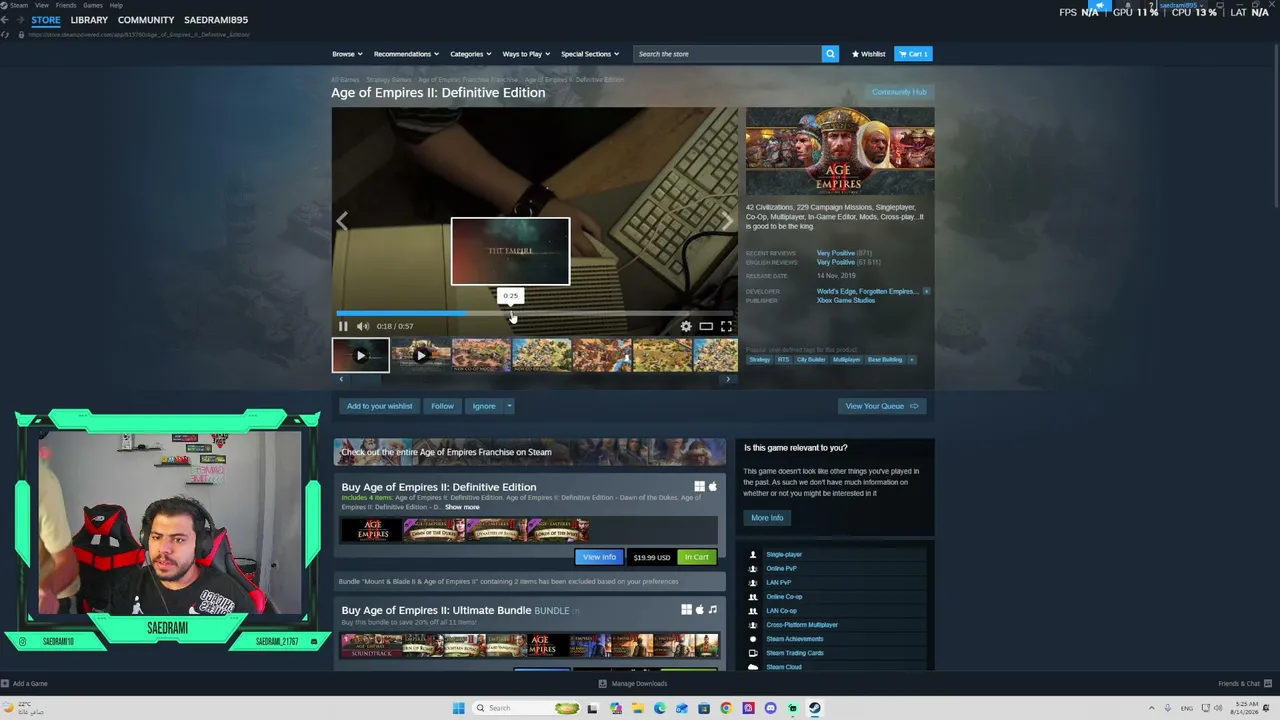Screen dimensions: 1280x720
Task: Open Manage Downloads
Action: pos(633,684)
